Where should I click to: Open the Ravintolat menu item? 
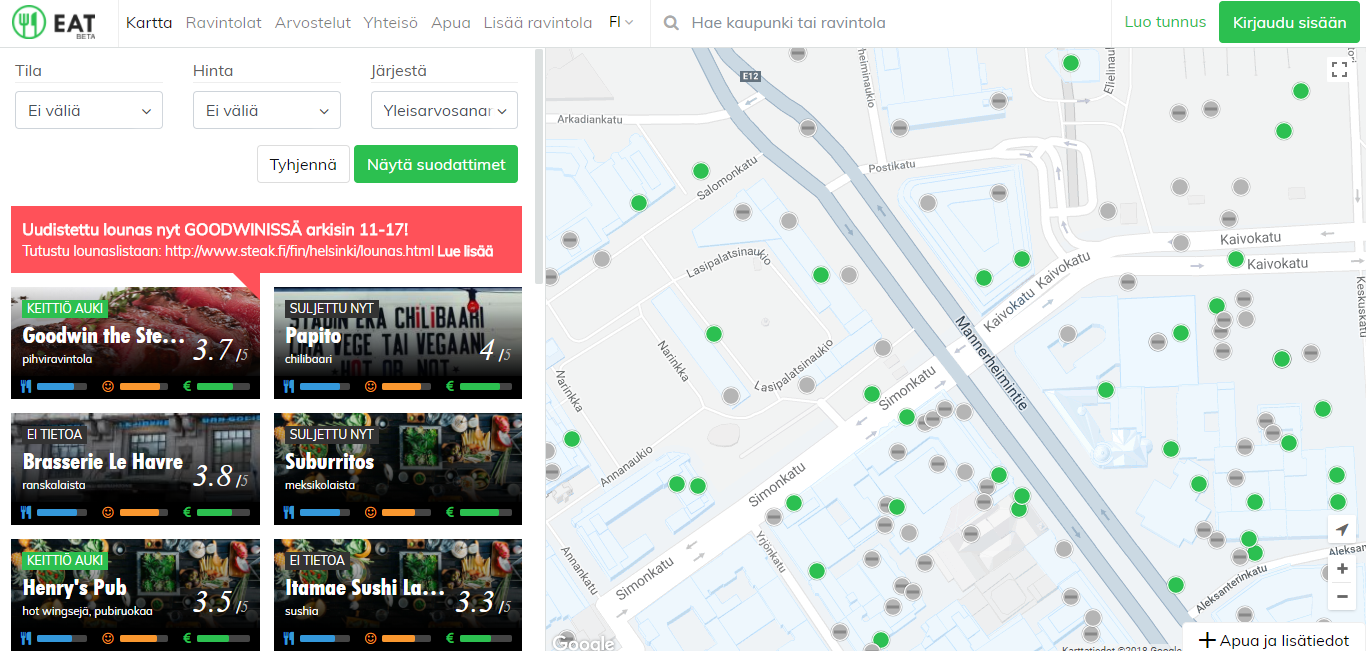click(x=224, y=23)
